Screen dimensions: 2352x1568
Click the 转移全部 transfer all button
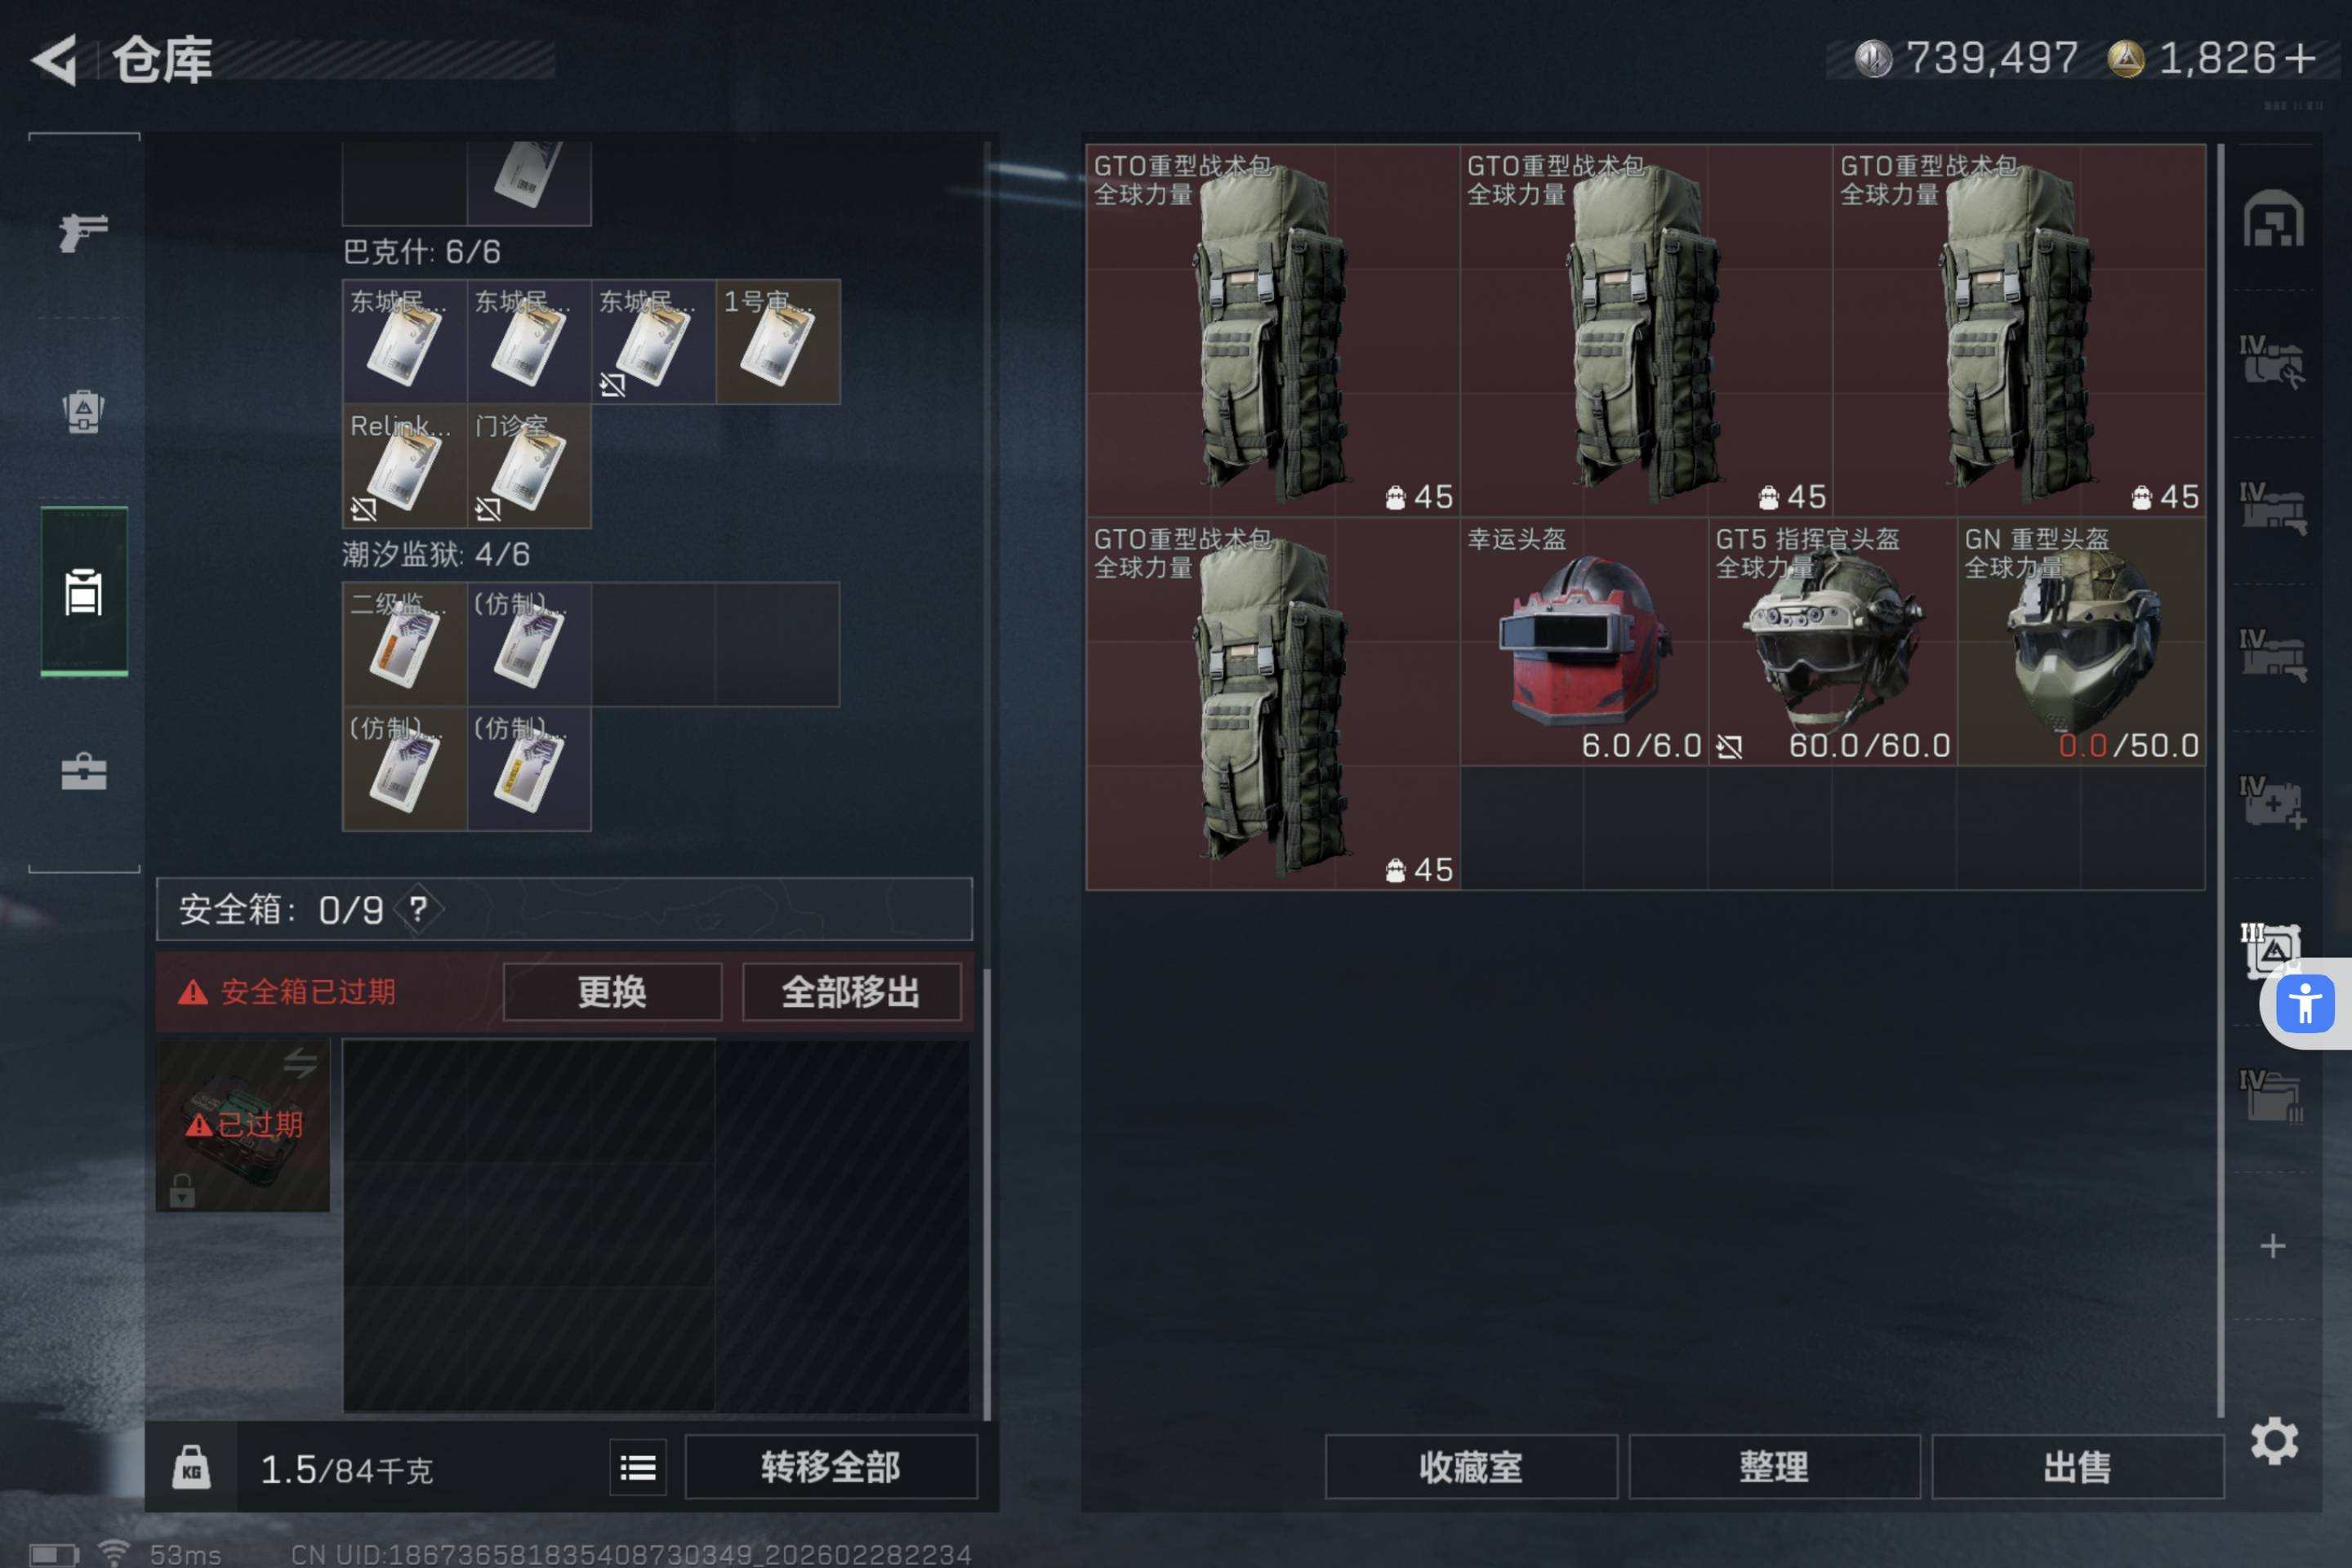click(x=831, y=1467)
